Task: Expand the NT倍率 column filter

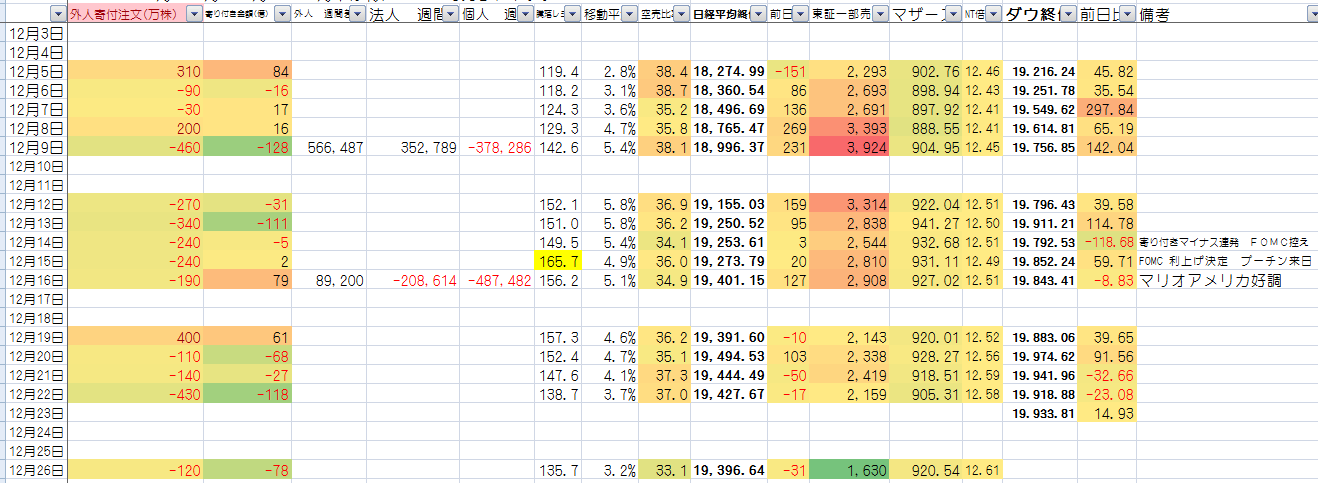Action: click(993, 15)
